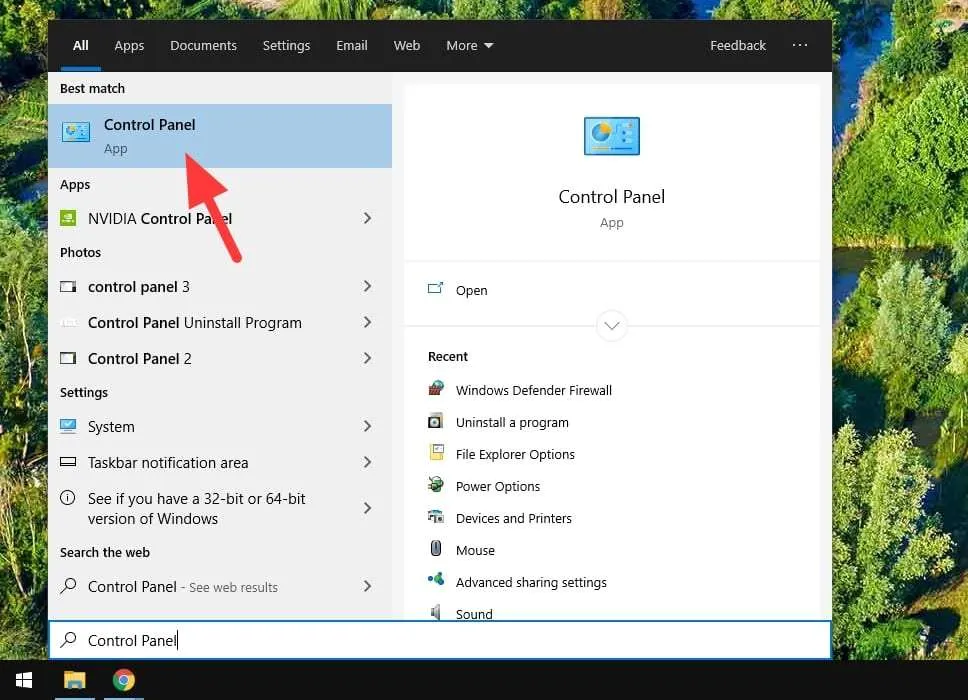Click the Feedback link
This screenshot has height=700, width=968.
click(x=738, y=46)
